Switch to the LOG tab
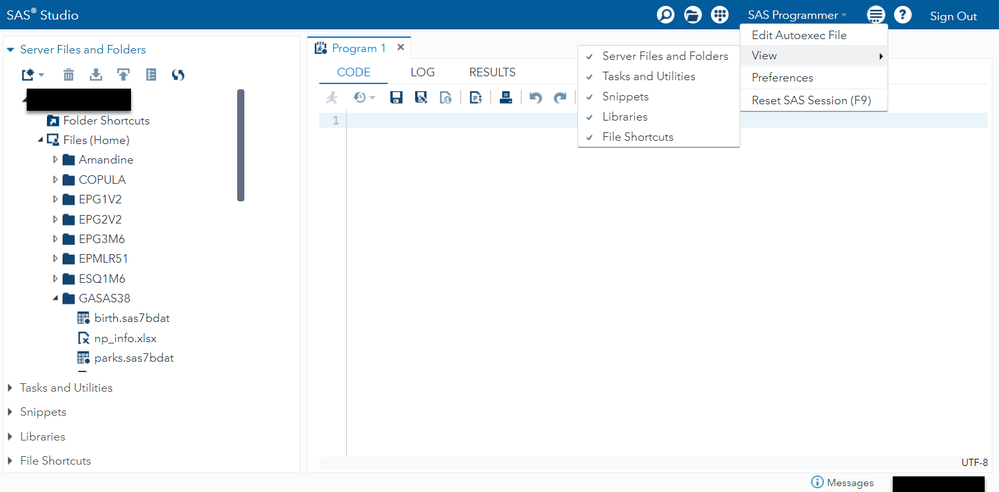999x492 pixels. click(422, 72)
